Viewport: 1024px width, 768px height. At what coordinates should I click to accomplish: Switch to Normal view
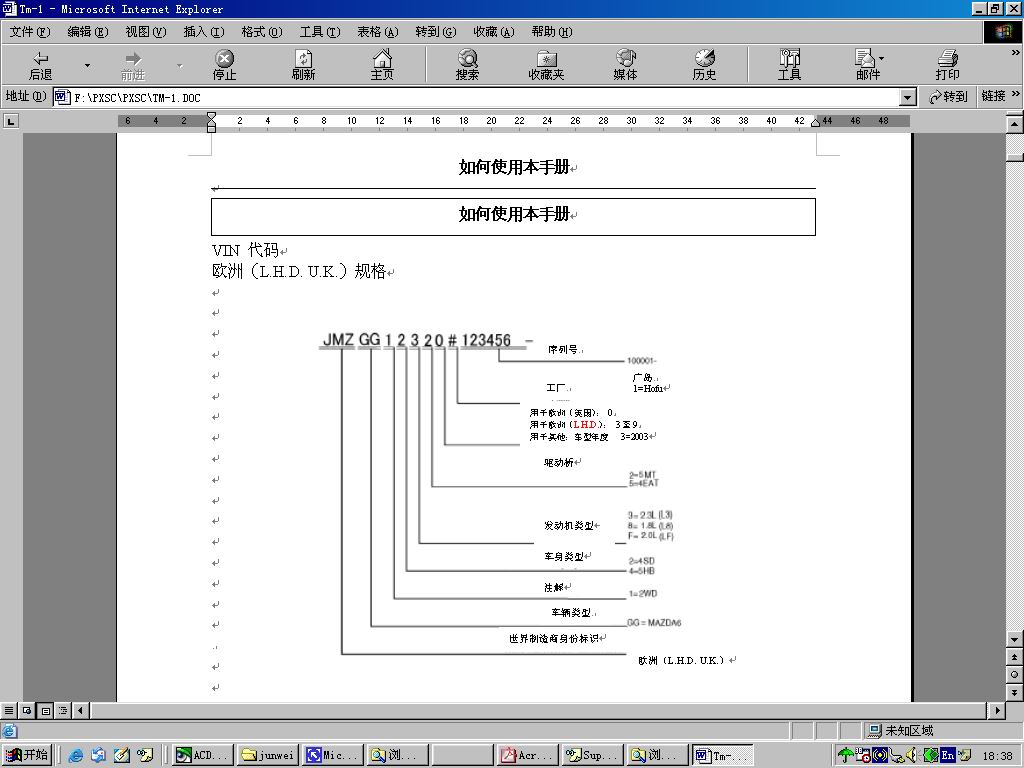click(9, 711)
